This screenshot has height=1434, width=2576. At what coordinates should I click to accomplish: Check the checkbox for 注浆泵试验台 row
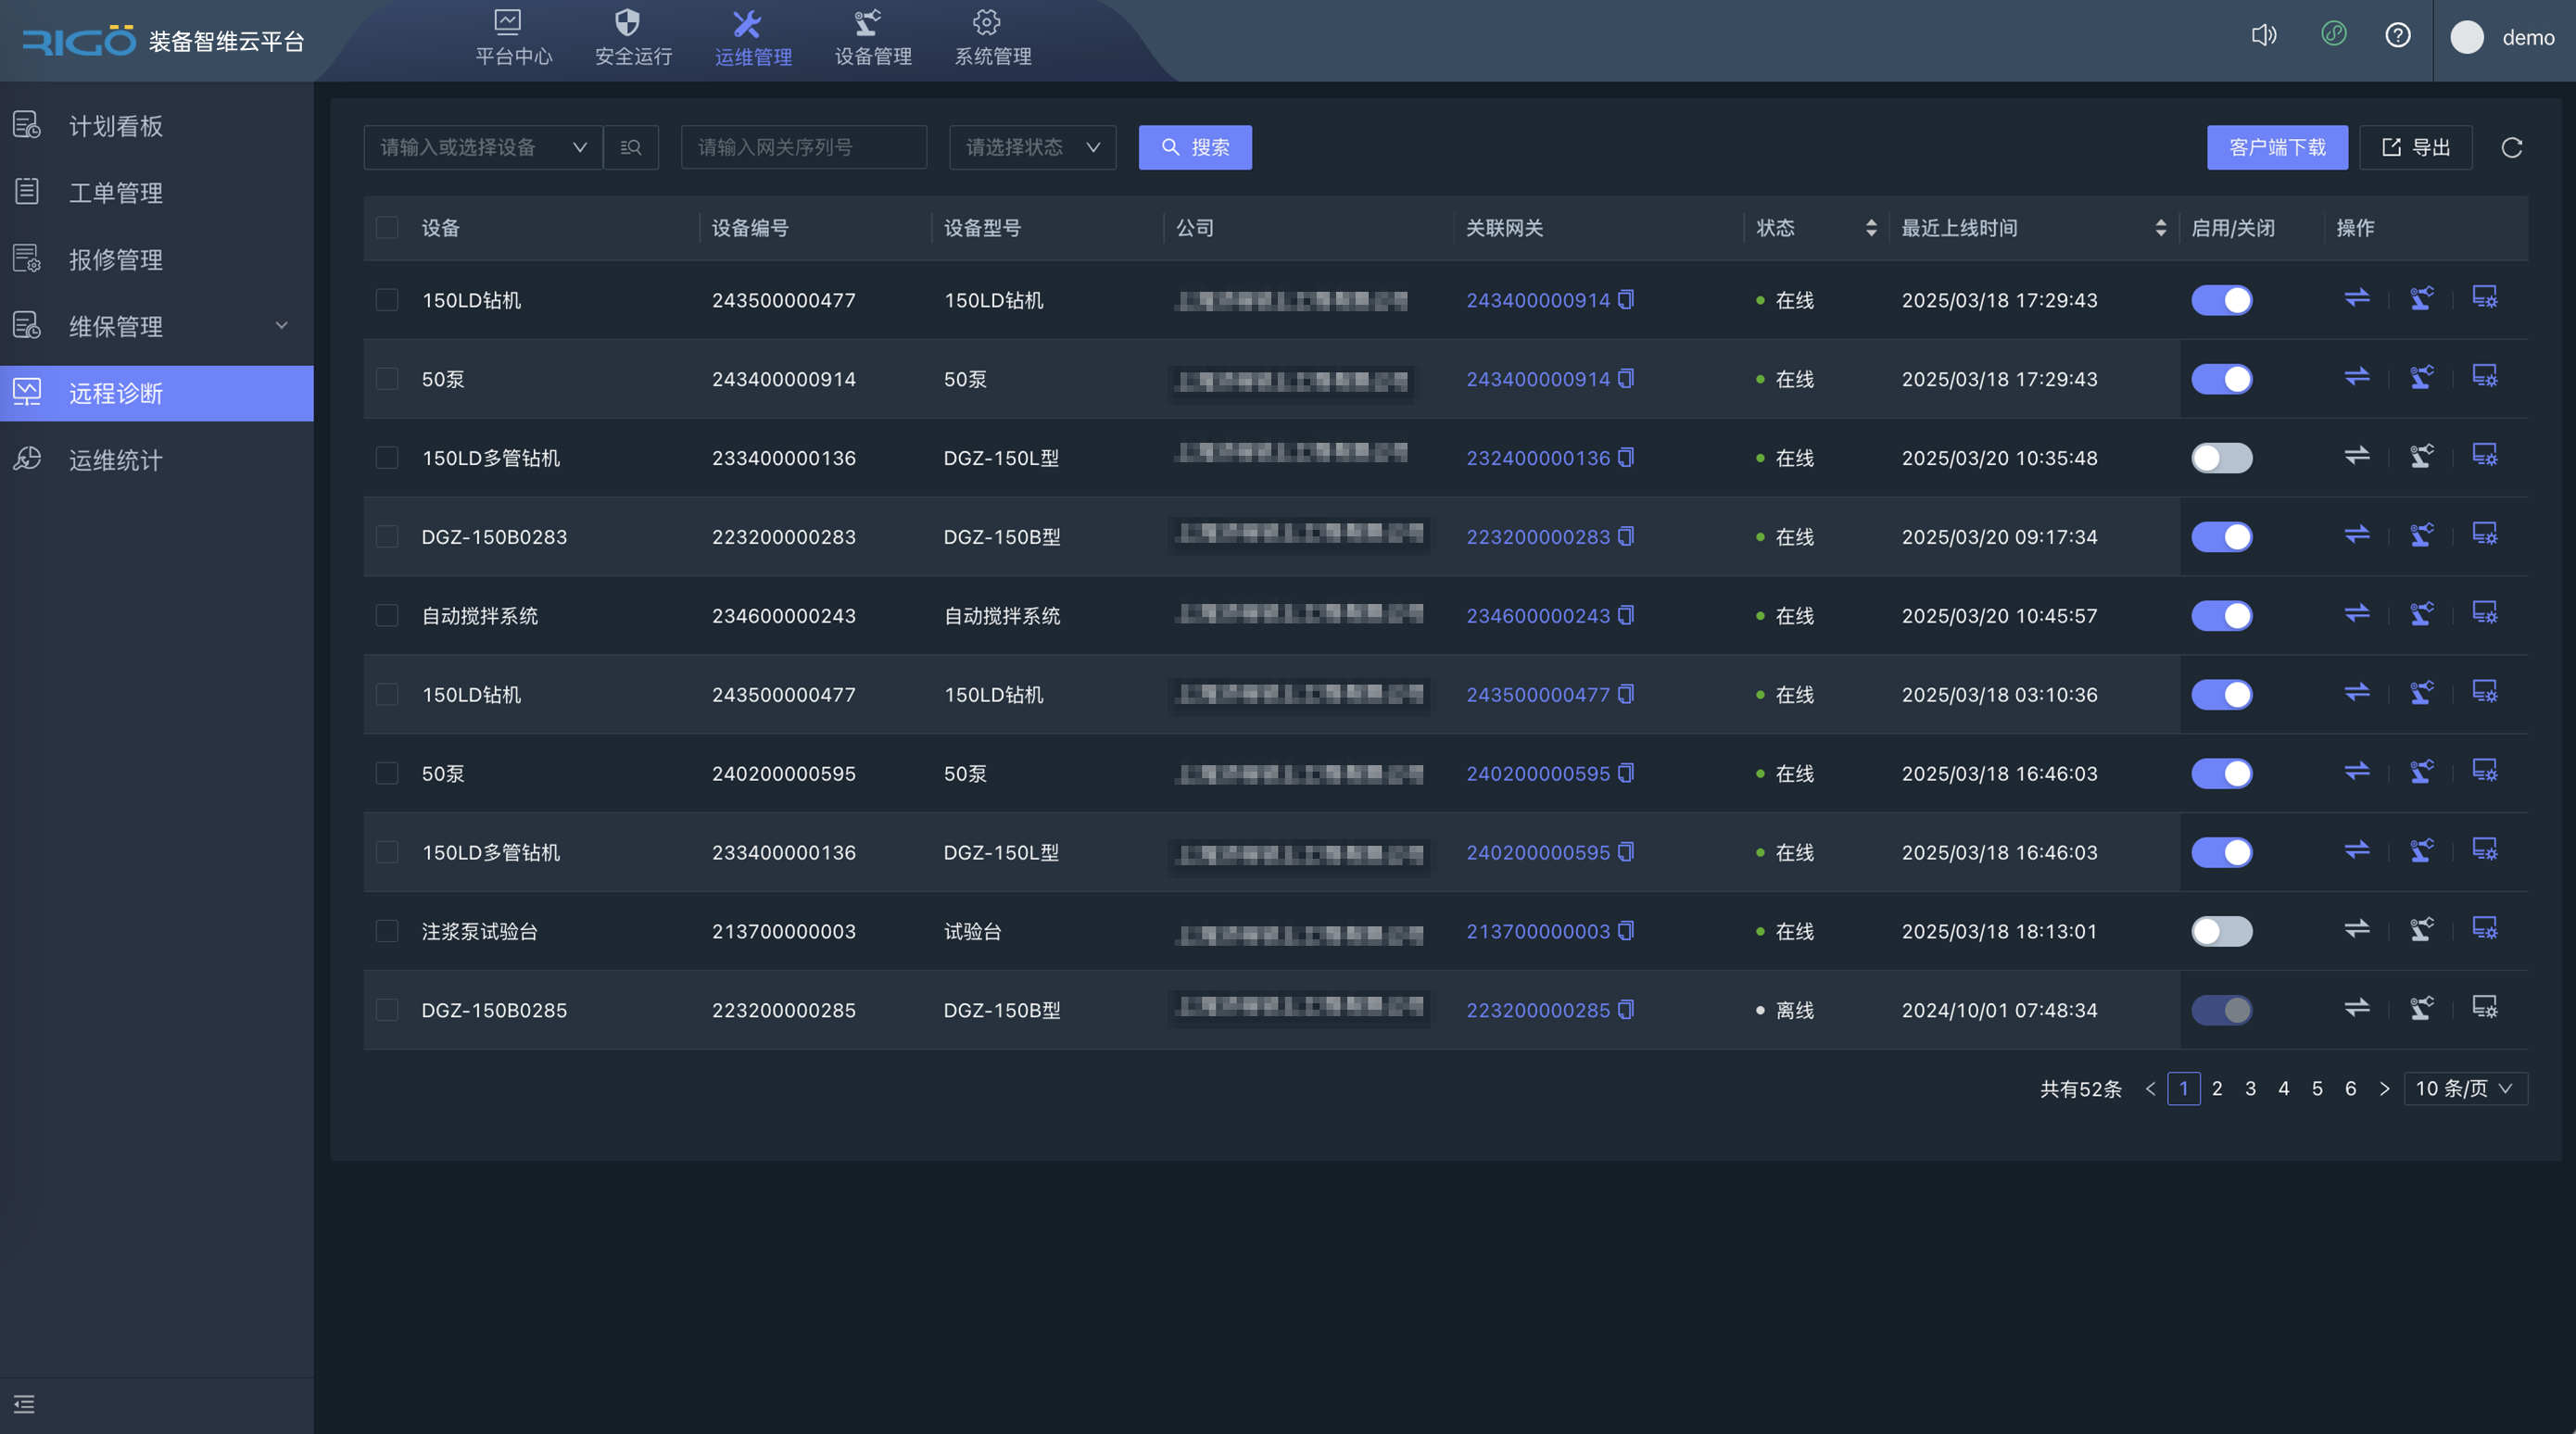tap(387, 931)
